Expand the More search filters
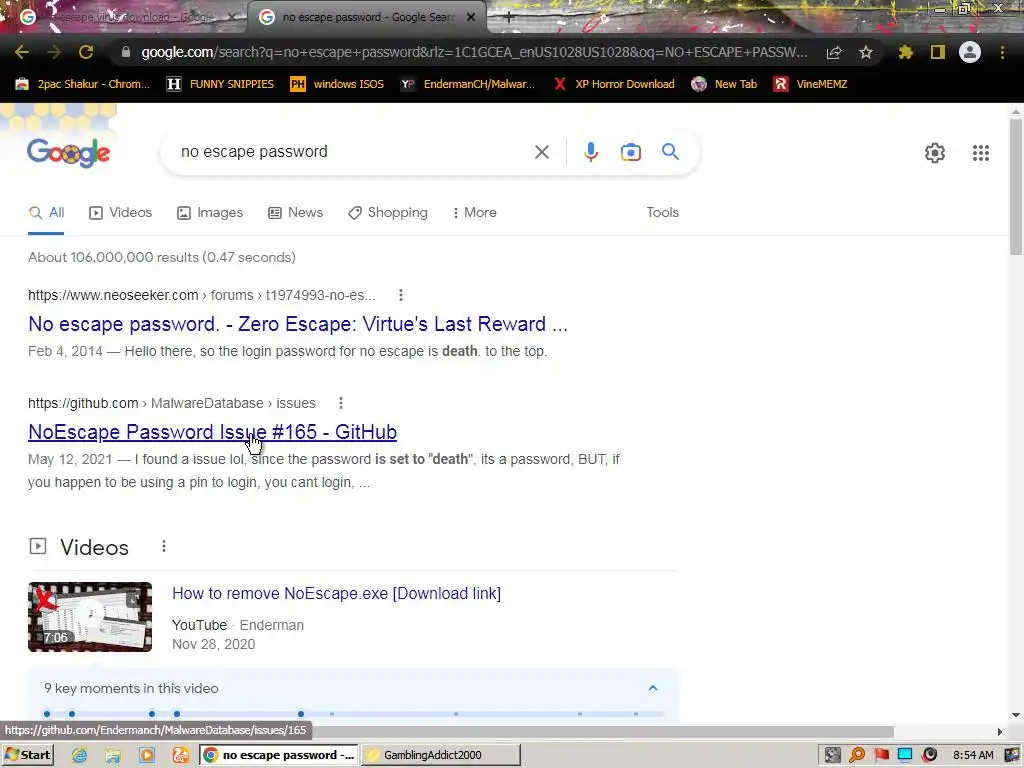The width and height of the screenshot is (1024, 768). pyautogui.click(x=475, y=212)
